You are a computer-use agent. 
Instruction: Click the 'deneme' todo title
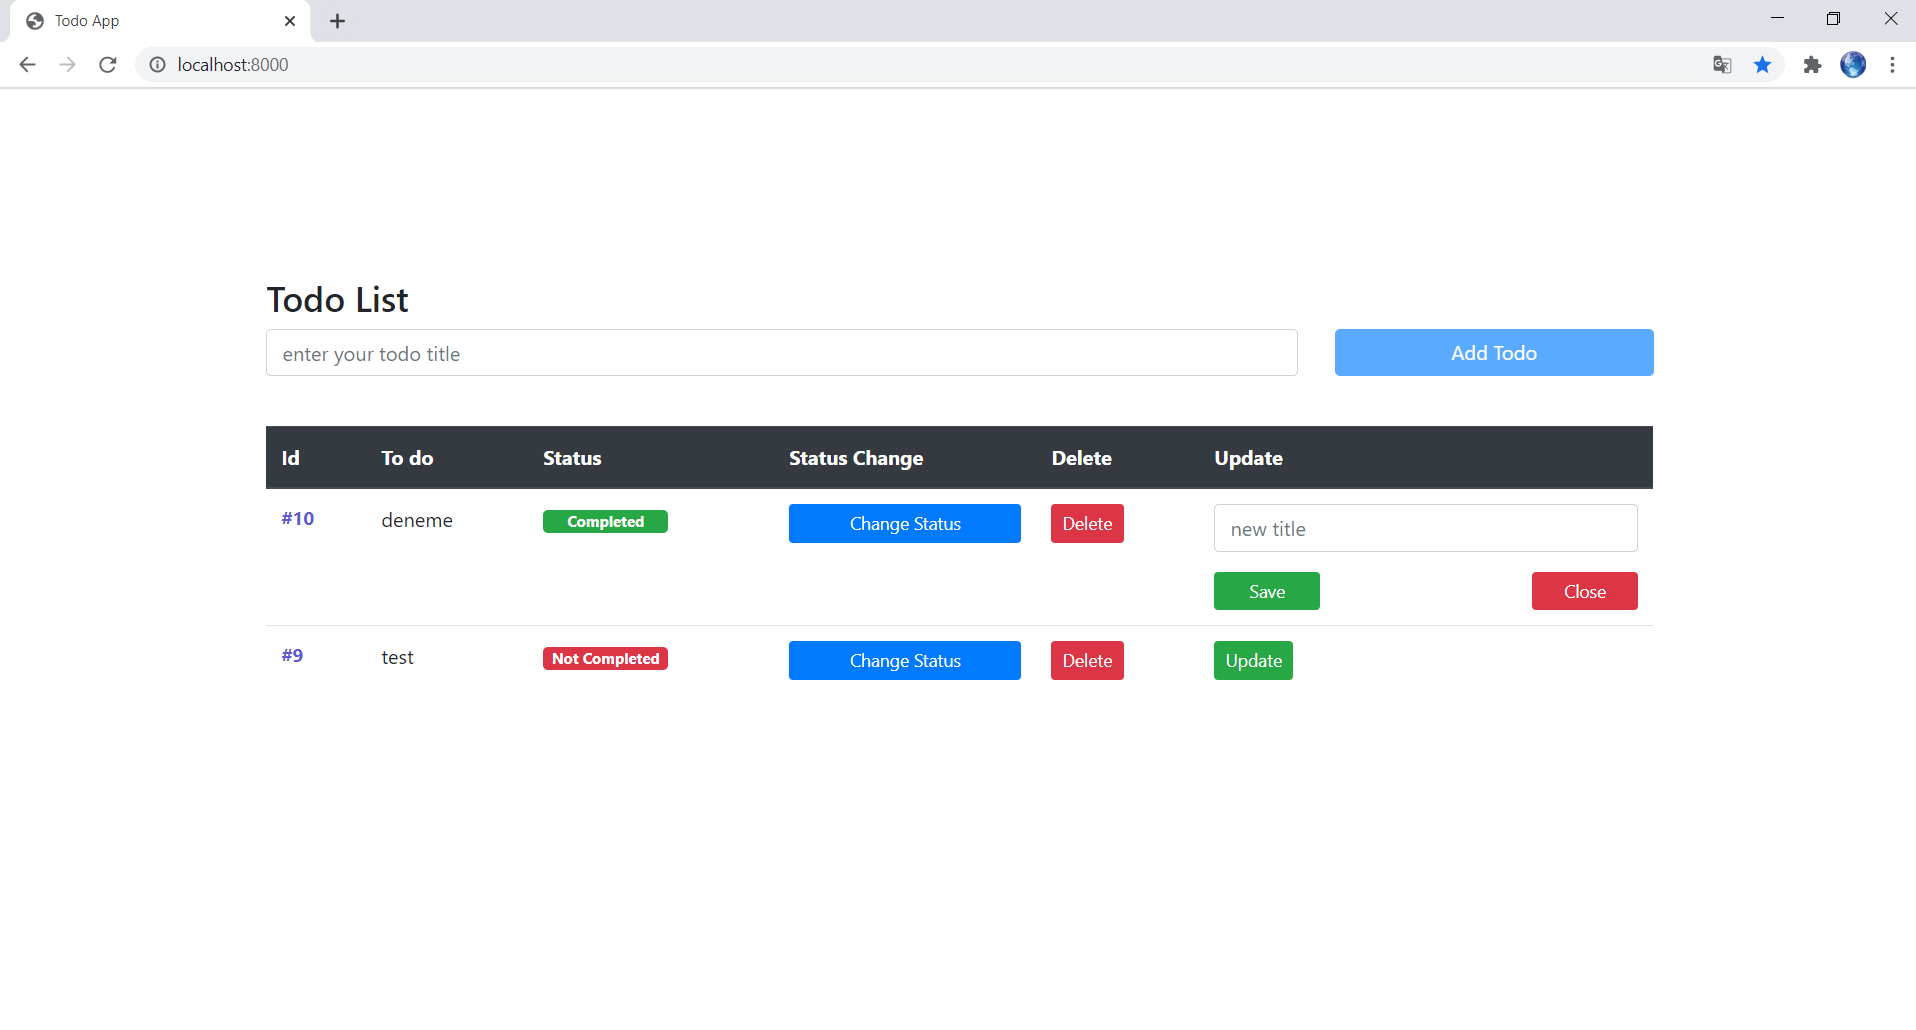pos(417,520)
